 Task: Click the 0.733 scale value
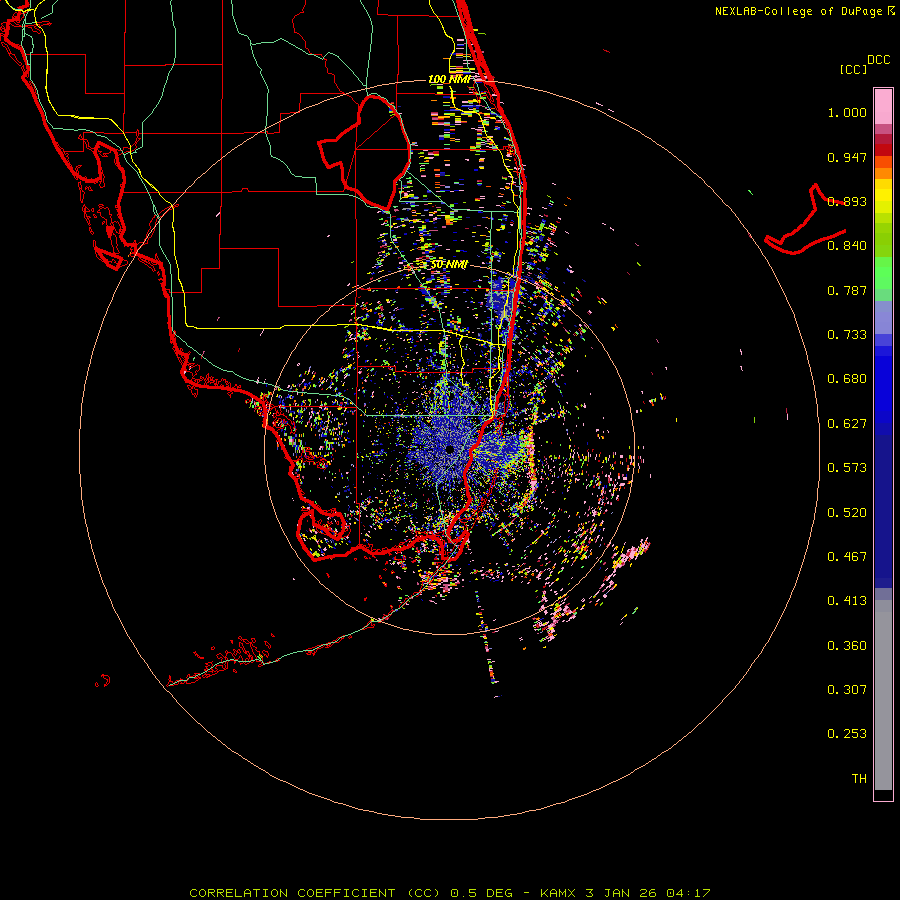point(847,335)
